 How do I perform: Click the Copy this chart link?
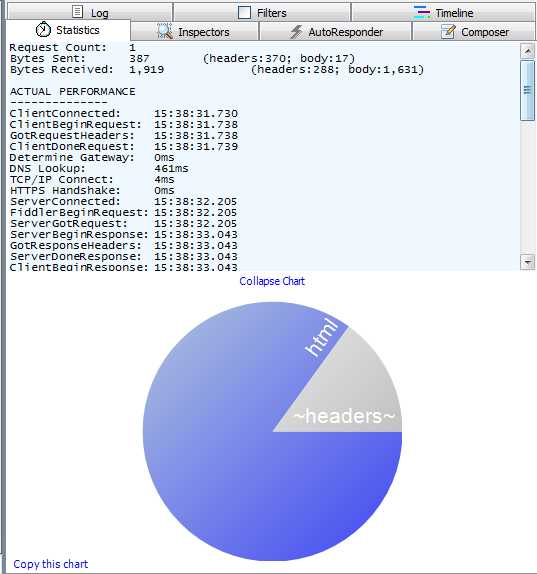[x=51, y=564]
